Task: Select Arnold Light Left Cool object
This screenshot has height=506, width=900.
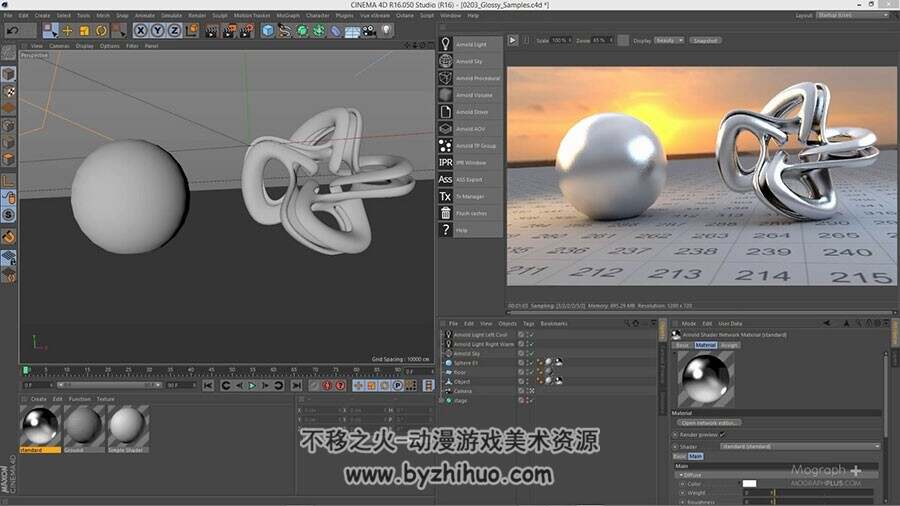Action: (x=480, y=334)
